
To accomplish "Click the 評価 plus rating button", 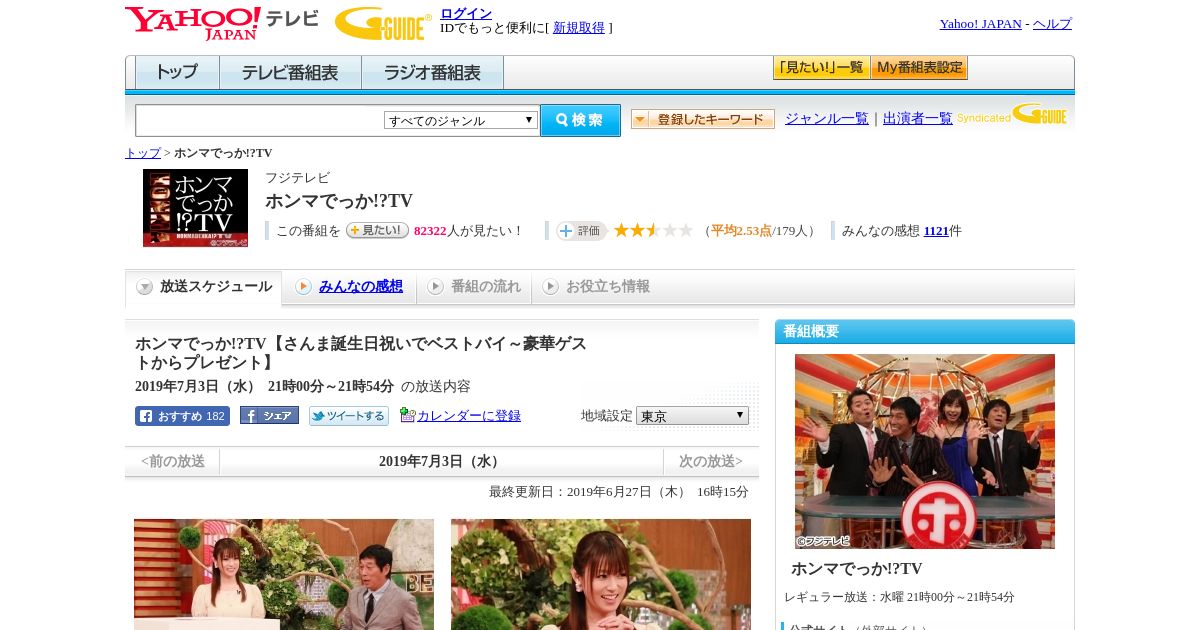I will (x=582, y=231).
